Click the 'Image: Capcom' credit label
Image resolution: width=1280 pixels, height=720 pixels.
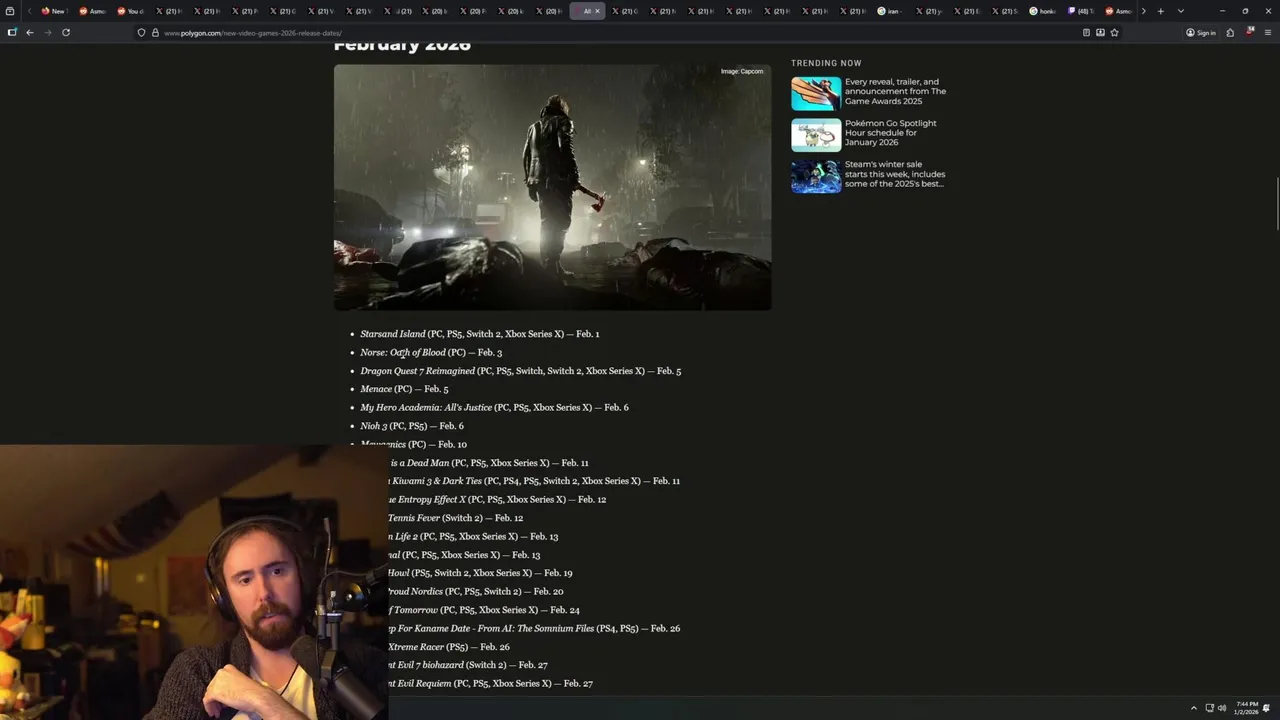pos(742,72)
